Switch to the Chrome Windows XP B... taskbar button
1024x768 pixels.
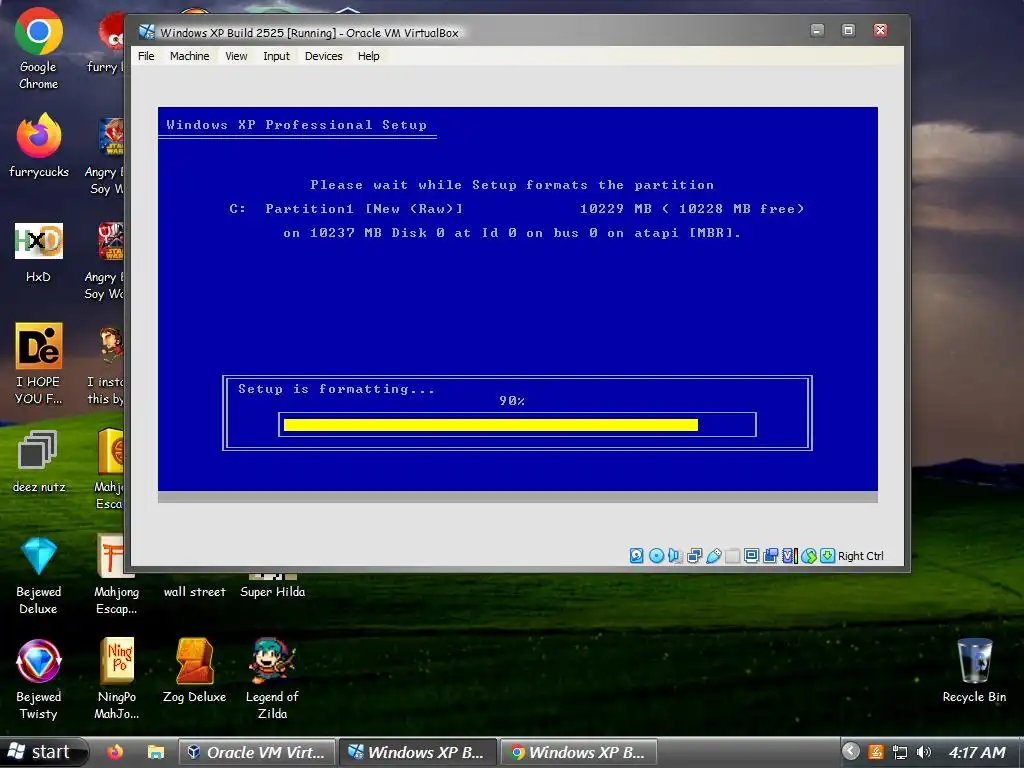[579, 752]
